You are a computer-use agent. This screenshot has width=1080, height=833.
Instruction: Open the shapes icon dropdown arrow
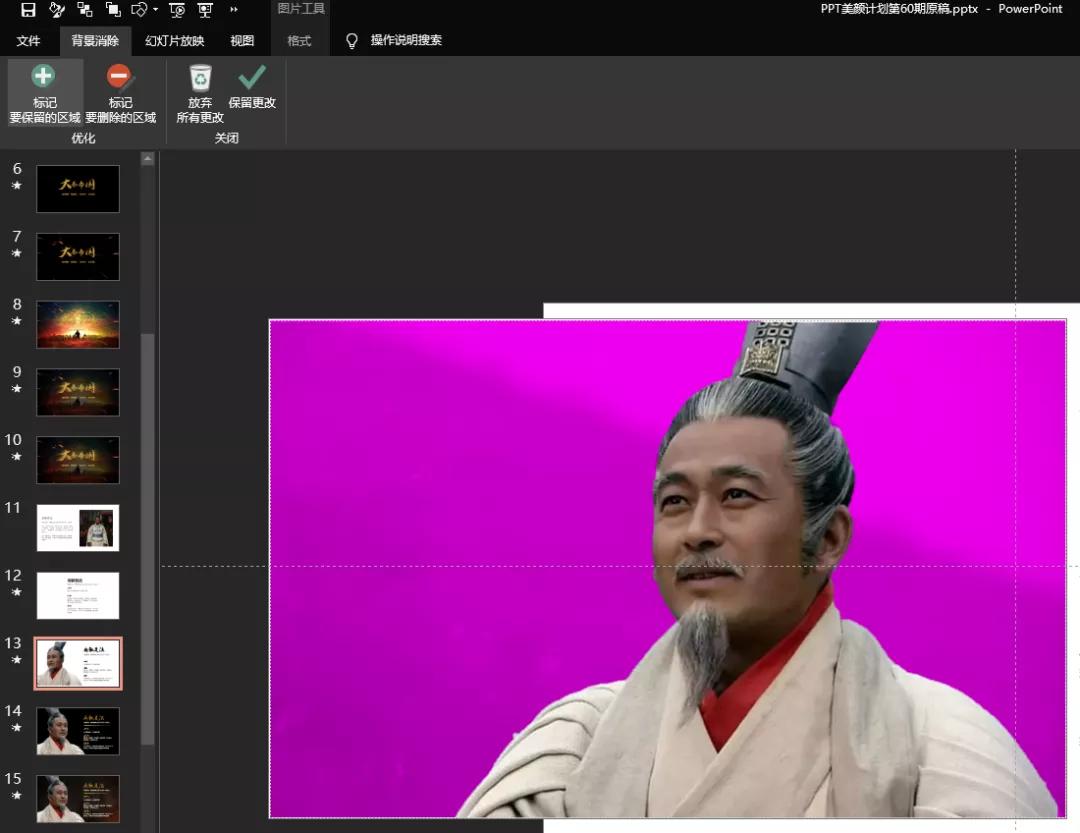(x=155, y=10)
